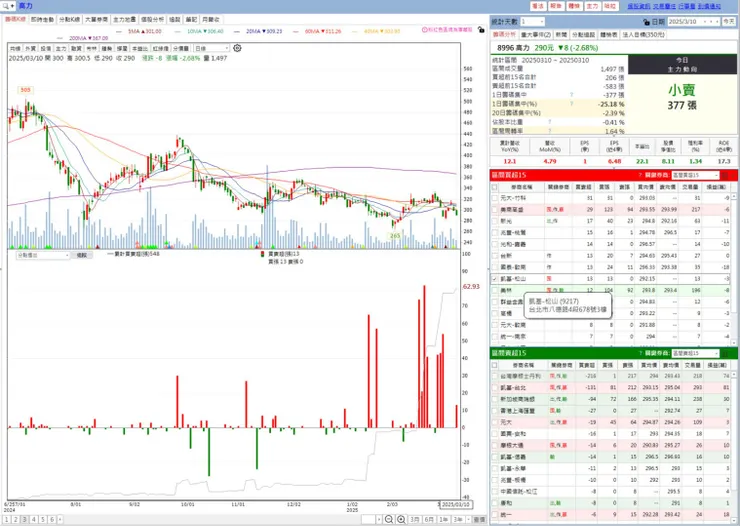740x526 pixels.
Task: Click the 主力 button in the top bar
Action: point(592,6)
